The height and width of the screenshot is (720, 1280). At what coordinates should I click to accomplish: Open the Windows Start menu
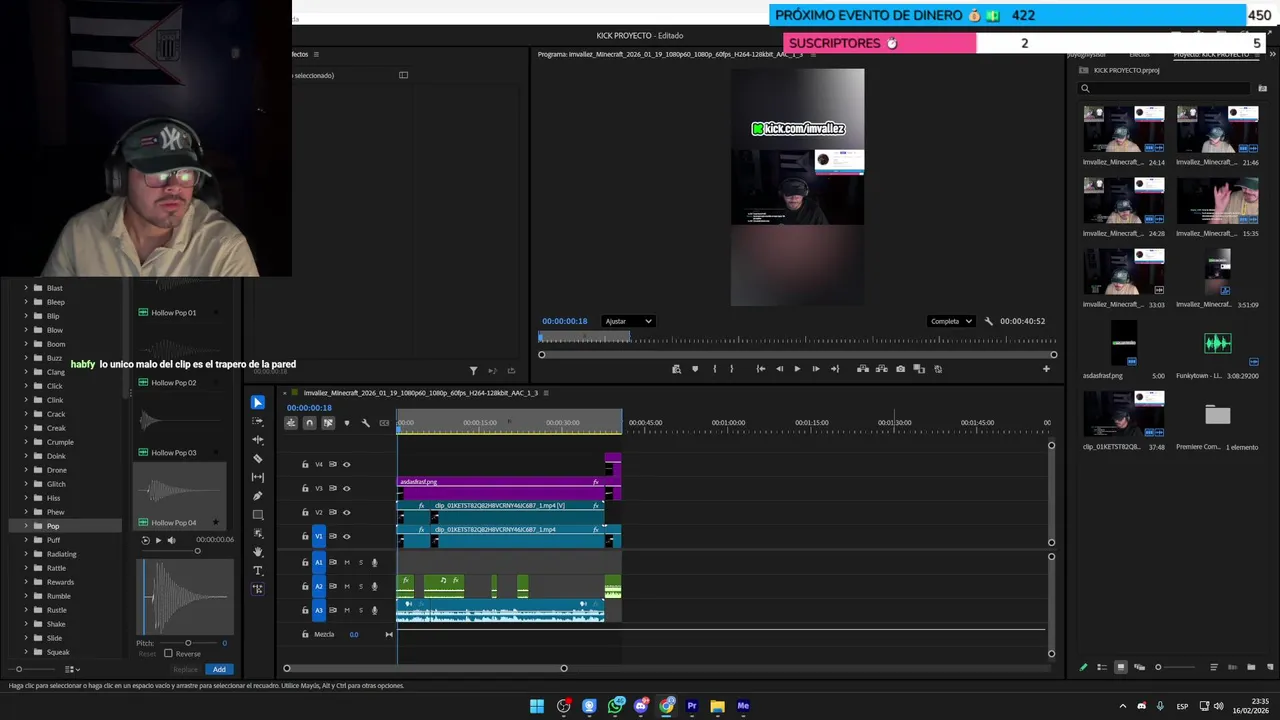tap(537, 706)
